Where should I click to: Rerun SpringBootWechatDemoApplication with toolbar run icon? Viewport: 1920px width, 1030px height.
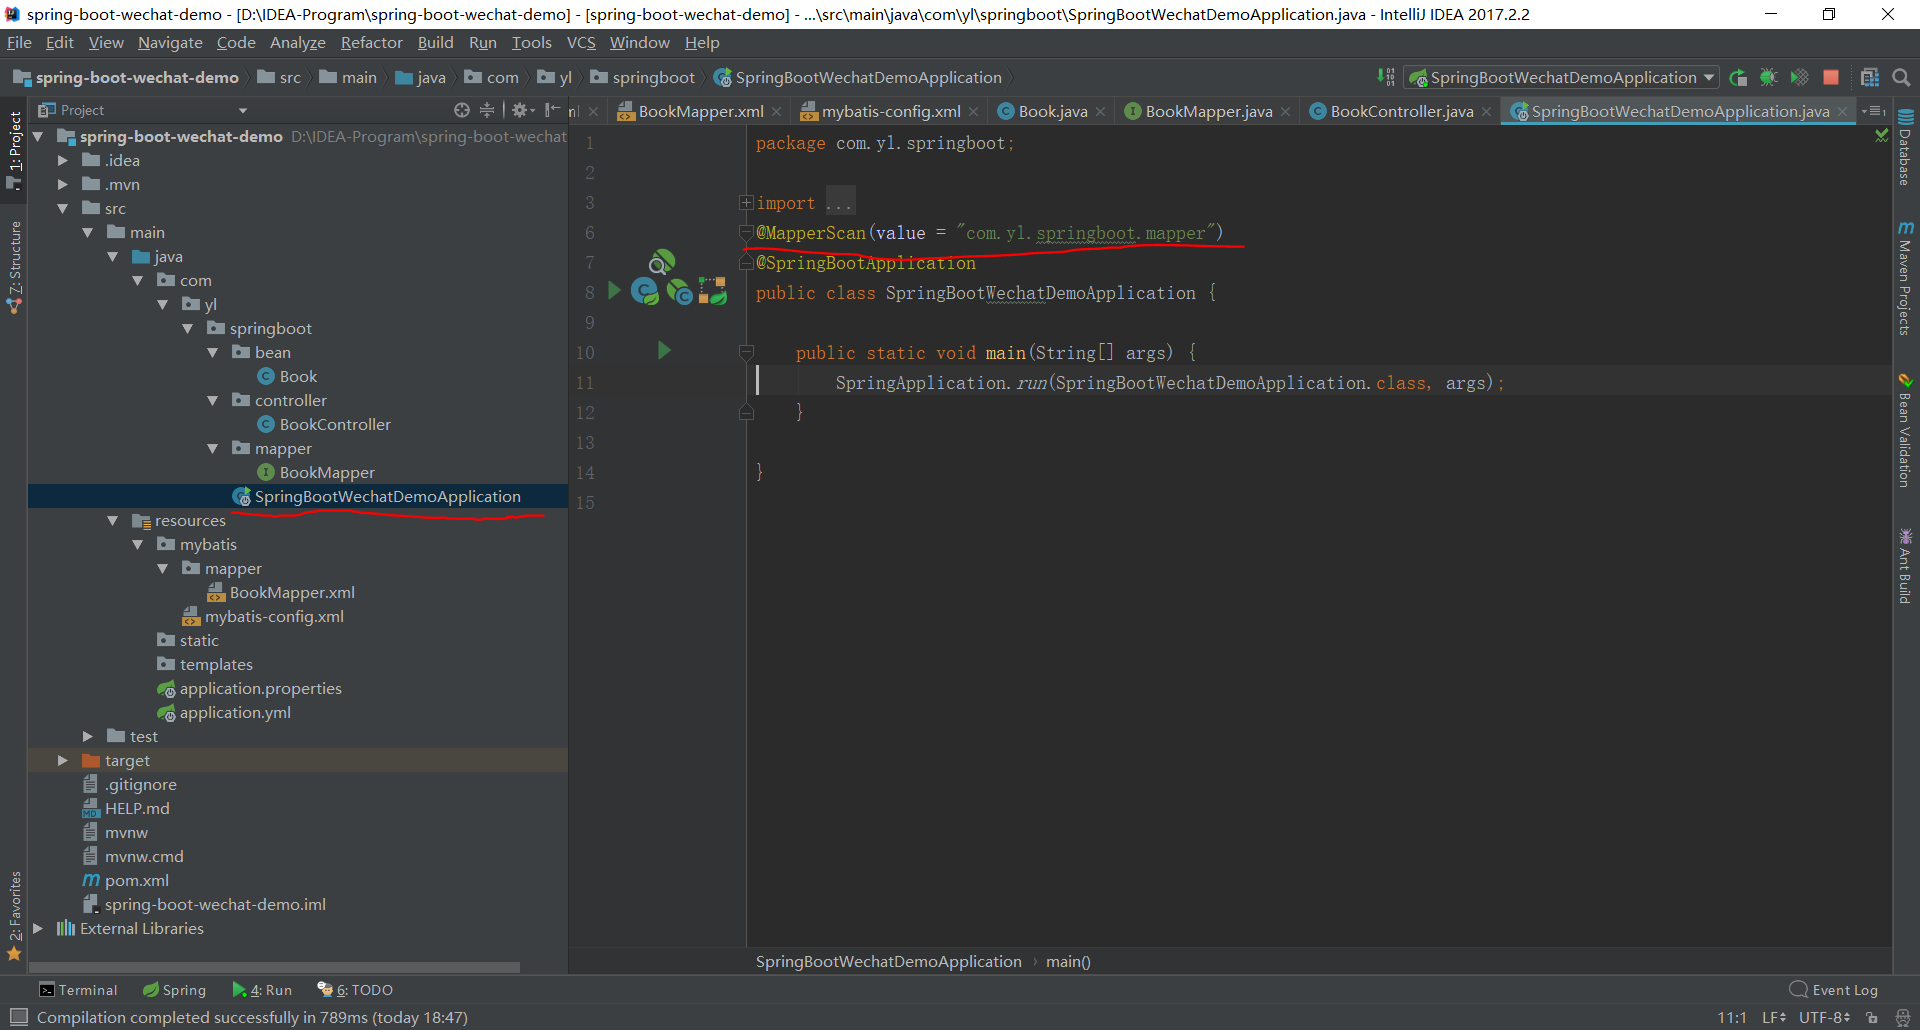pyautogui.click(x=1738, y=78)
